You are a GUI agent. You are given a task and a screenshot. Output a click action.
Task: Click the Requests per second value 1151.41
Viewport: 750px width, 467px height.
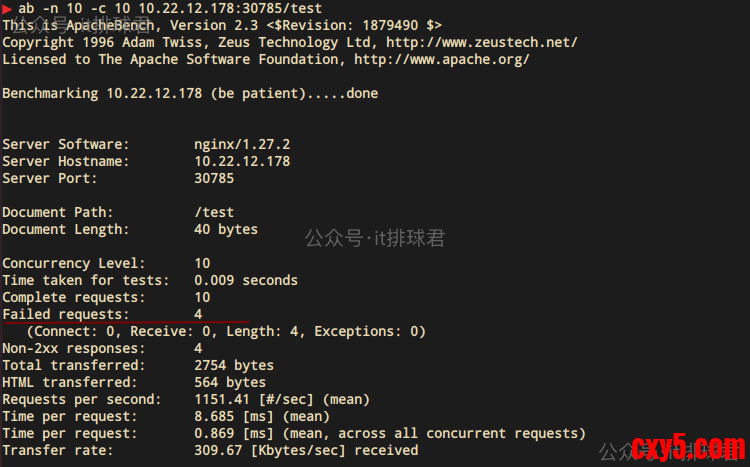(222, 399)
